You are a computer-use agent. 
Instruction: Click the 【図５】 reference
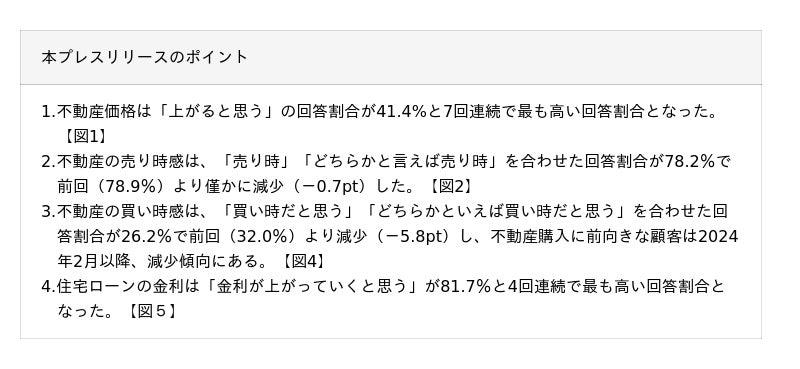152,311
